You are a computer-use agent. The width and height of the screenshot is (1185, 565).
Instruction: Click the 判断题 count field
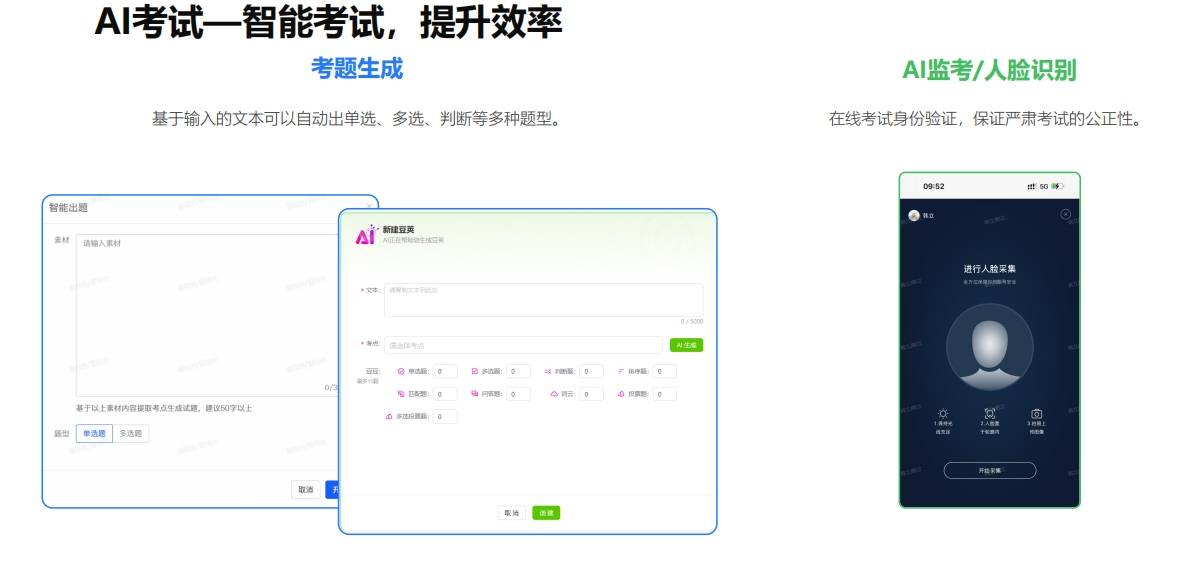(x=591, y=371)
